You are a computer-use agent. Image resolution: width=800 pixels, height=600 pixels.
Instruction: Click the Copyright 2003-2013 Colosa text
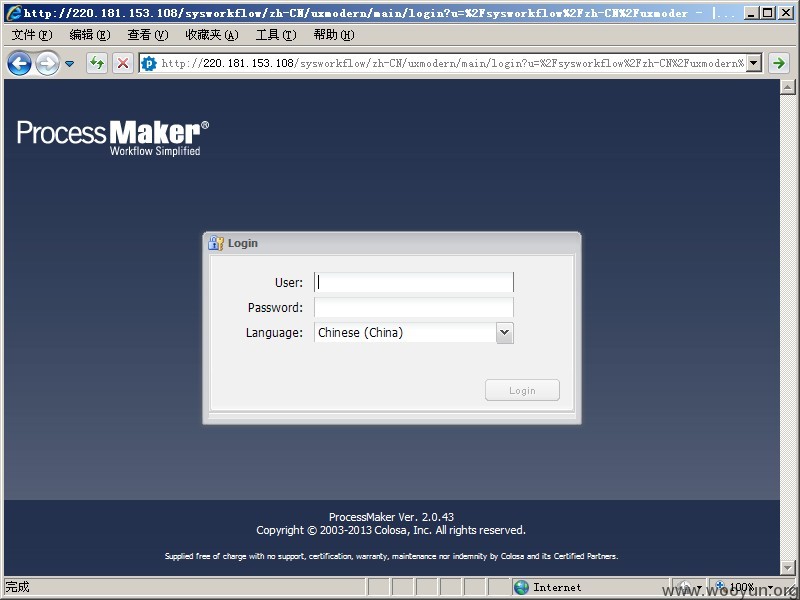391,530
